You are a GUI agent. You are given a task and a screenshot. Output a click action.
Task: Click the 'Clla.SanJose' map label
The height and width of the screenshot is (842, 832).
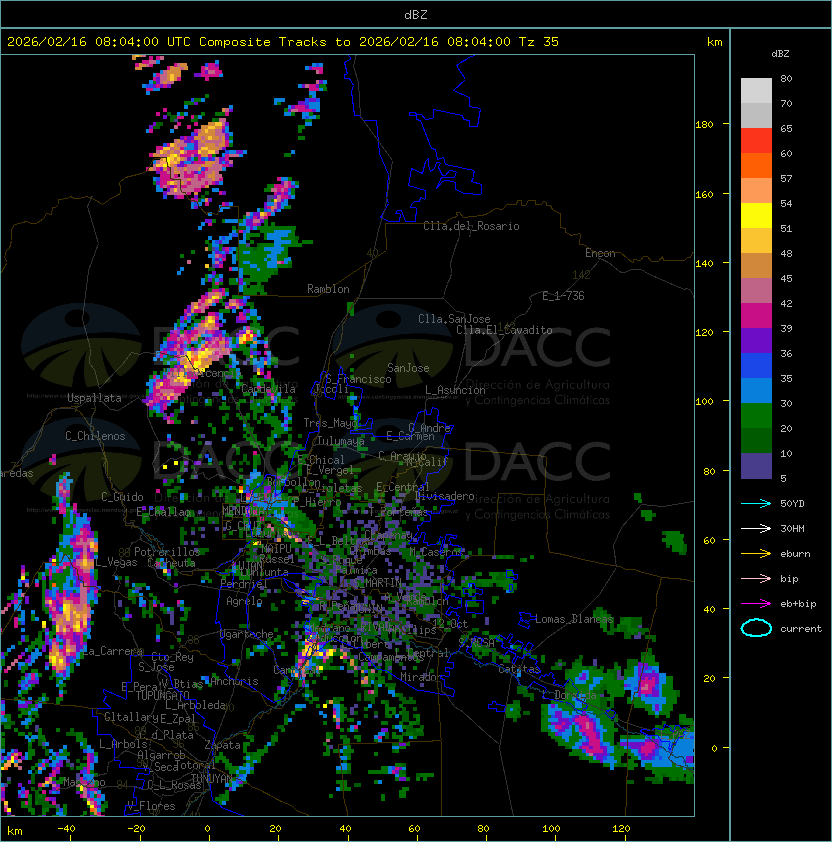454,319
